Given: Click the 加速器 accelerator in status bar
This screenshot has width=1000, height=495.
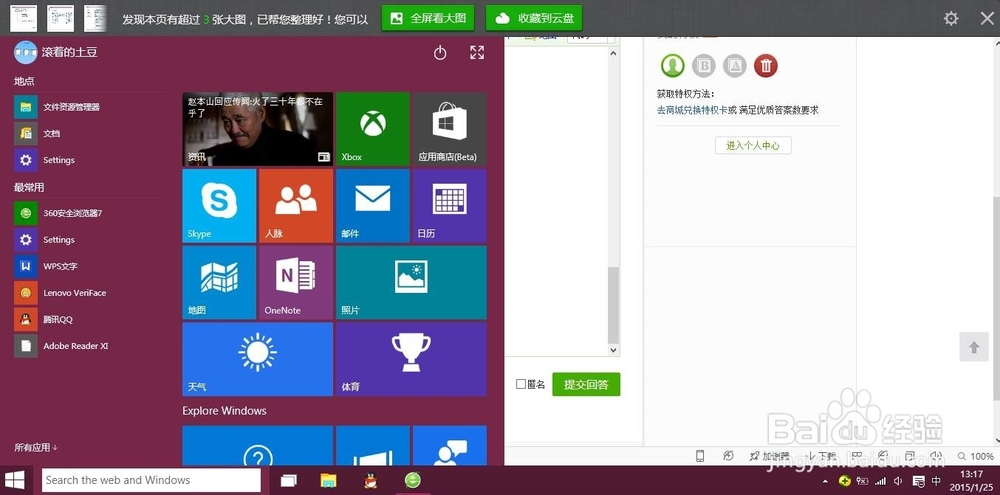Looking at the screenshot, I should pyautogui.click(x=769, y=456).
